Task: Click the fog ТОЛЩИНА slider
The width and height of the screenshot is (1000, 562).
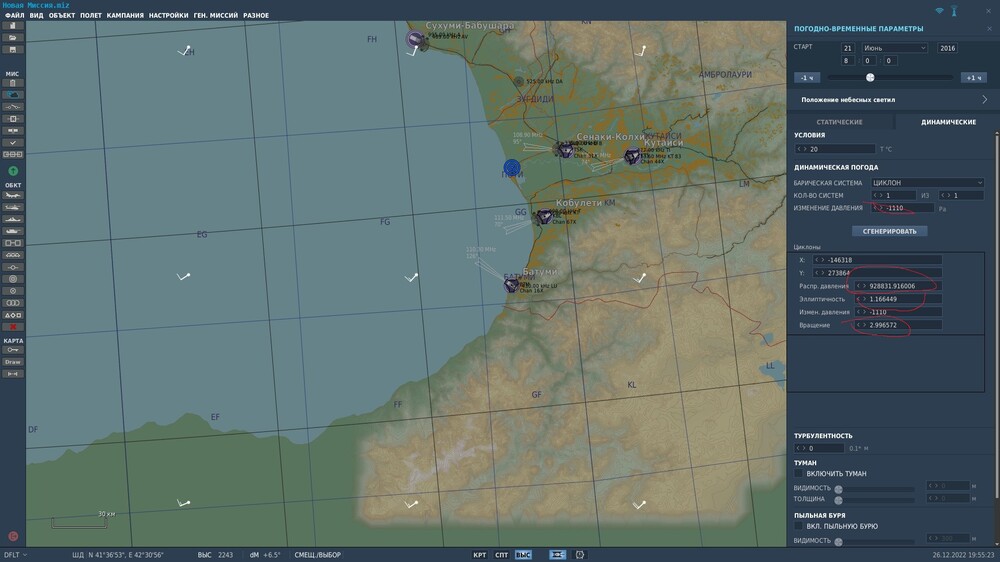Action: click(876, 500)
